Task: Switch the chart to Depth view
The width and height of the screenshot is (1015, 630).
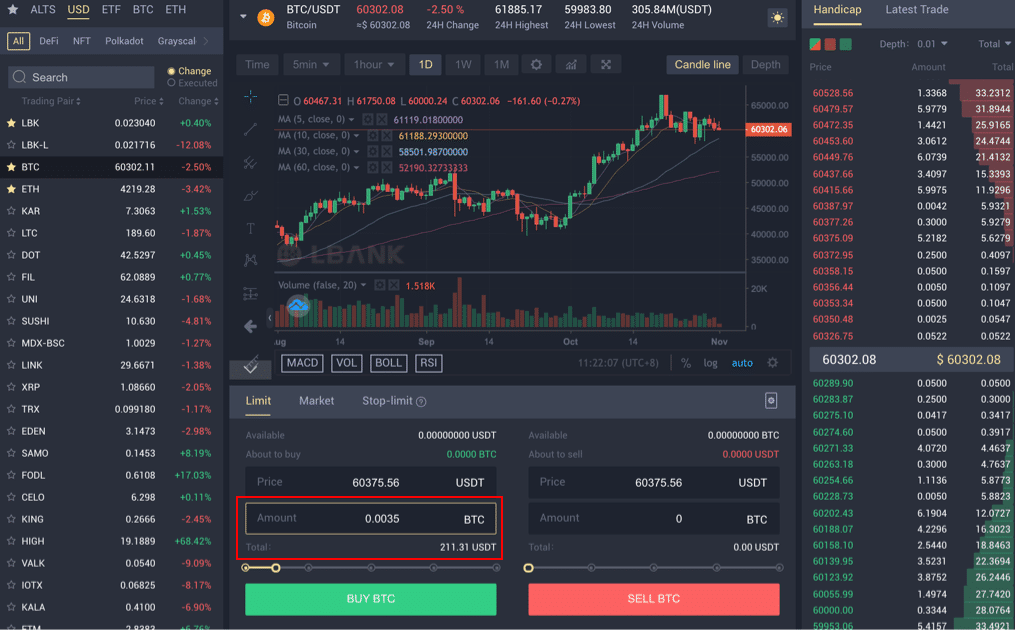Action: (766, 65)
